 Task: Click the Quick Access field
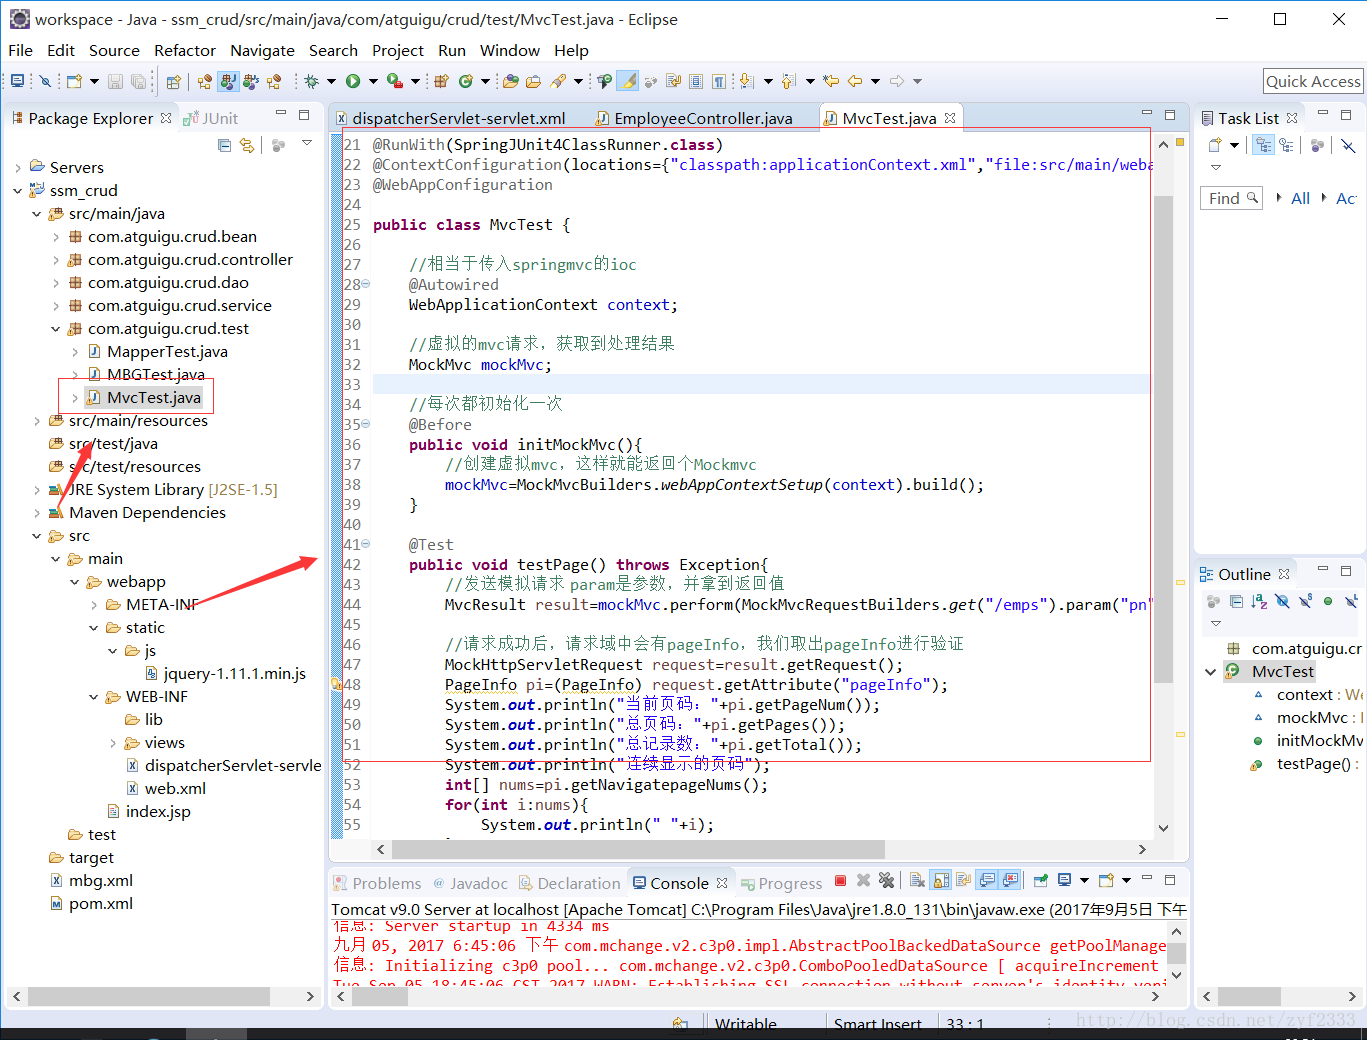1313,81
